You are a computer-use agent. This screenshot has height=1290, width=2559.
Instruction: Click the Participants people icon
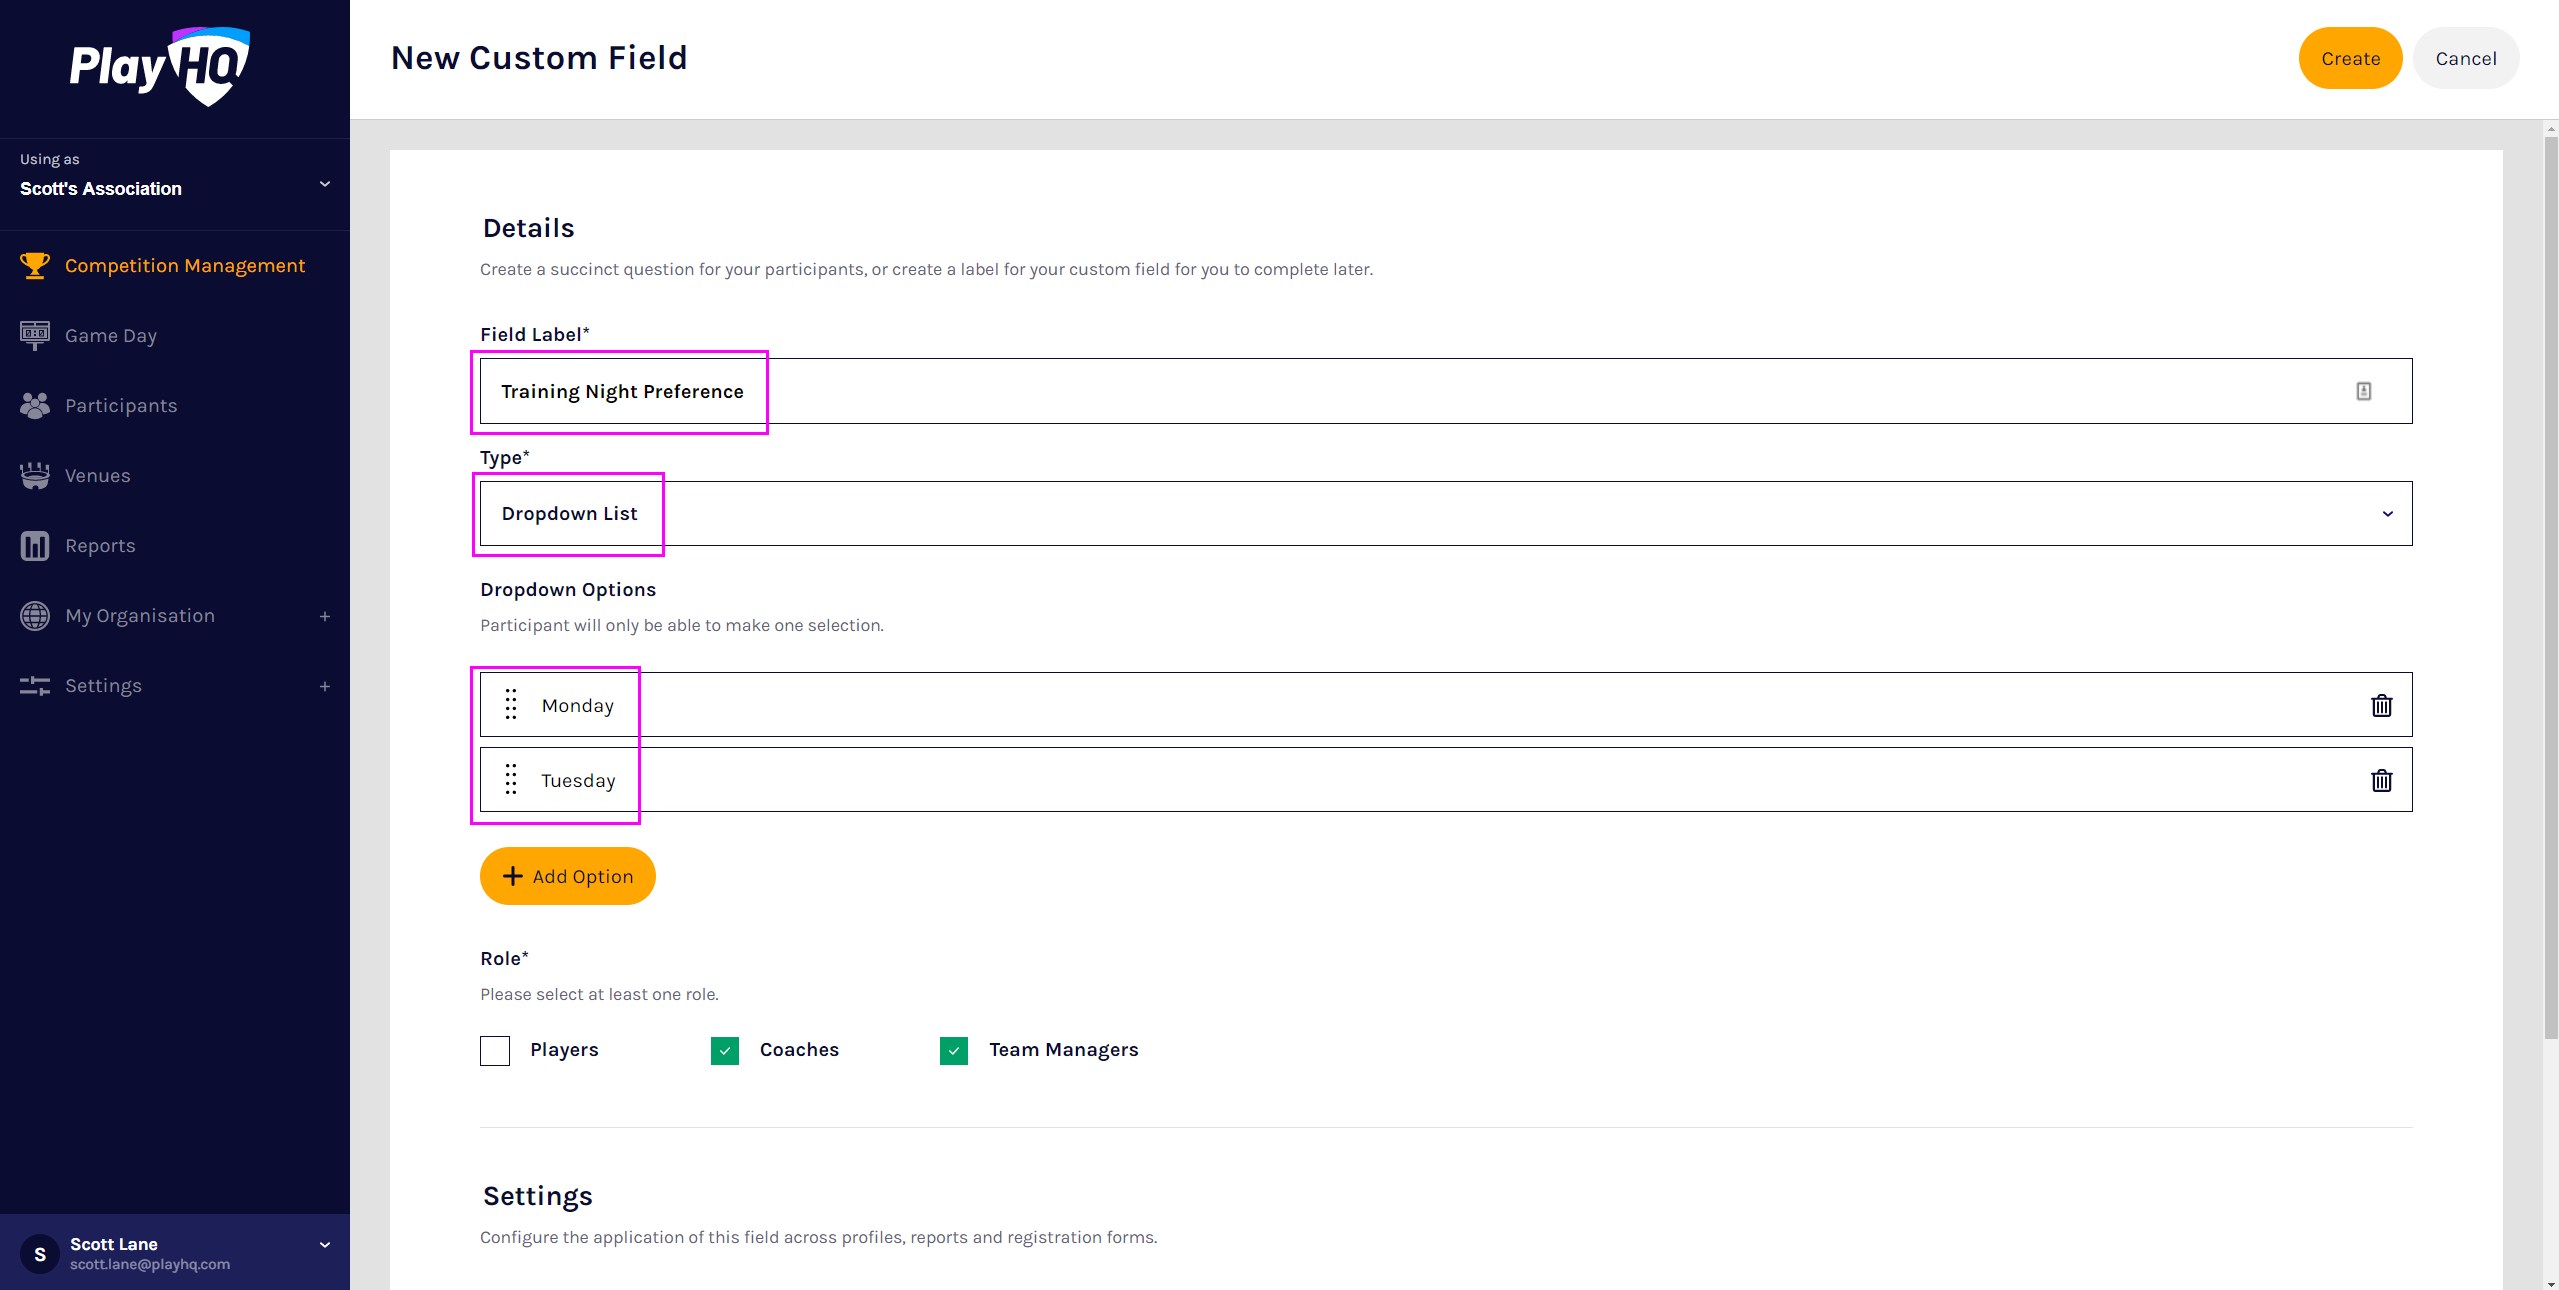35,405
